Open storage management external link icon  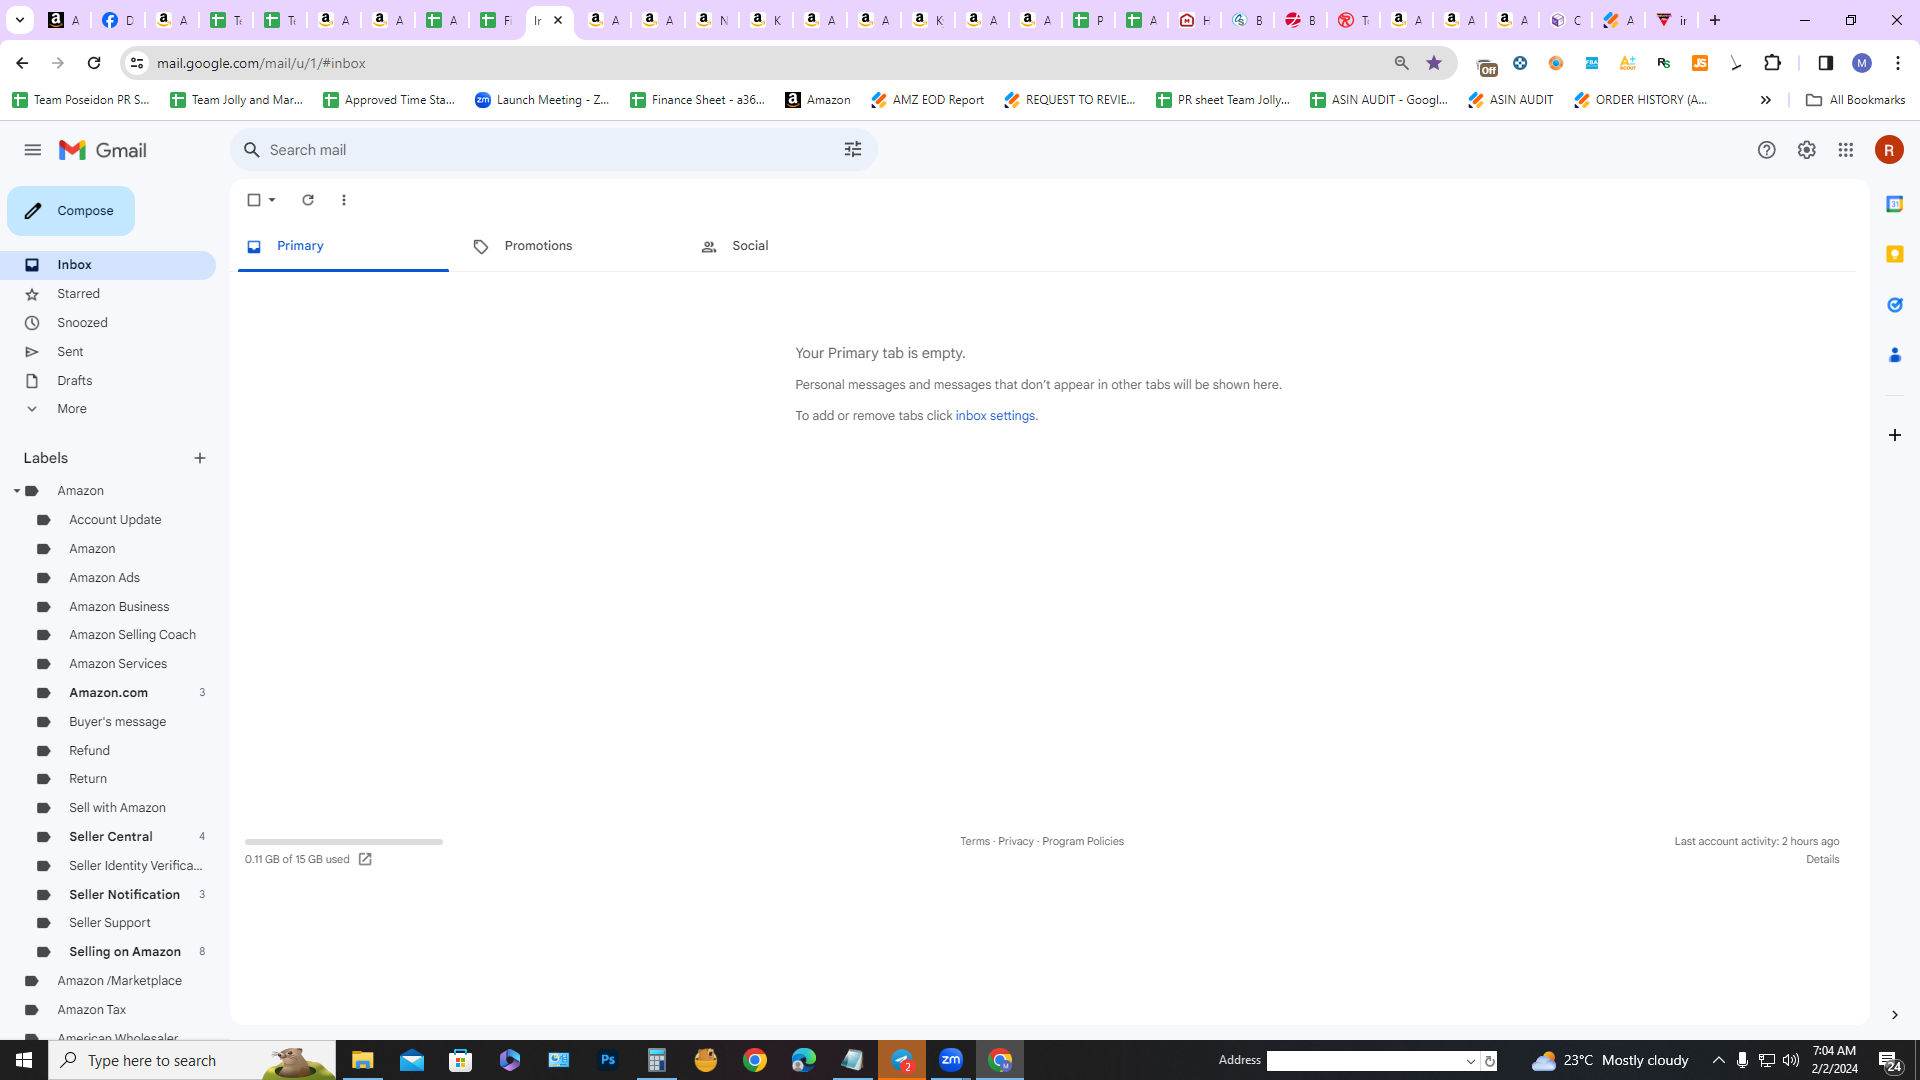coord(365,860)
